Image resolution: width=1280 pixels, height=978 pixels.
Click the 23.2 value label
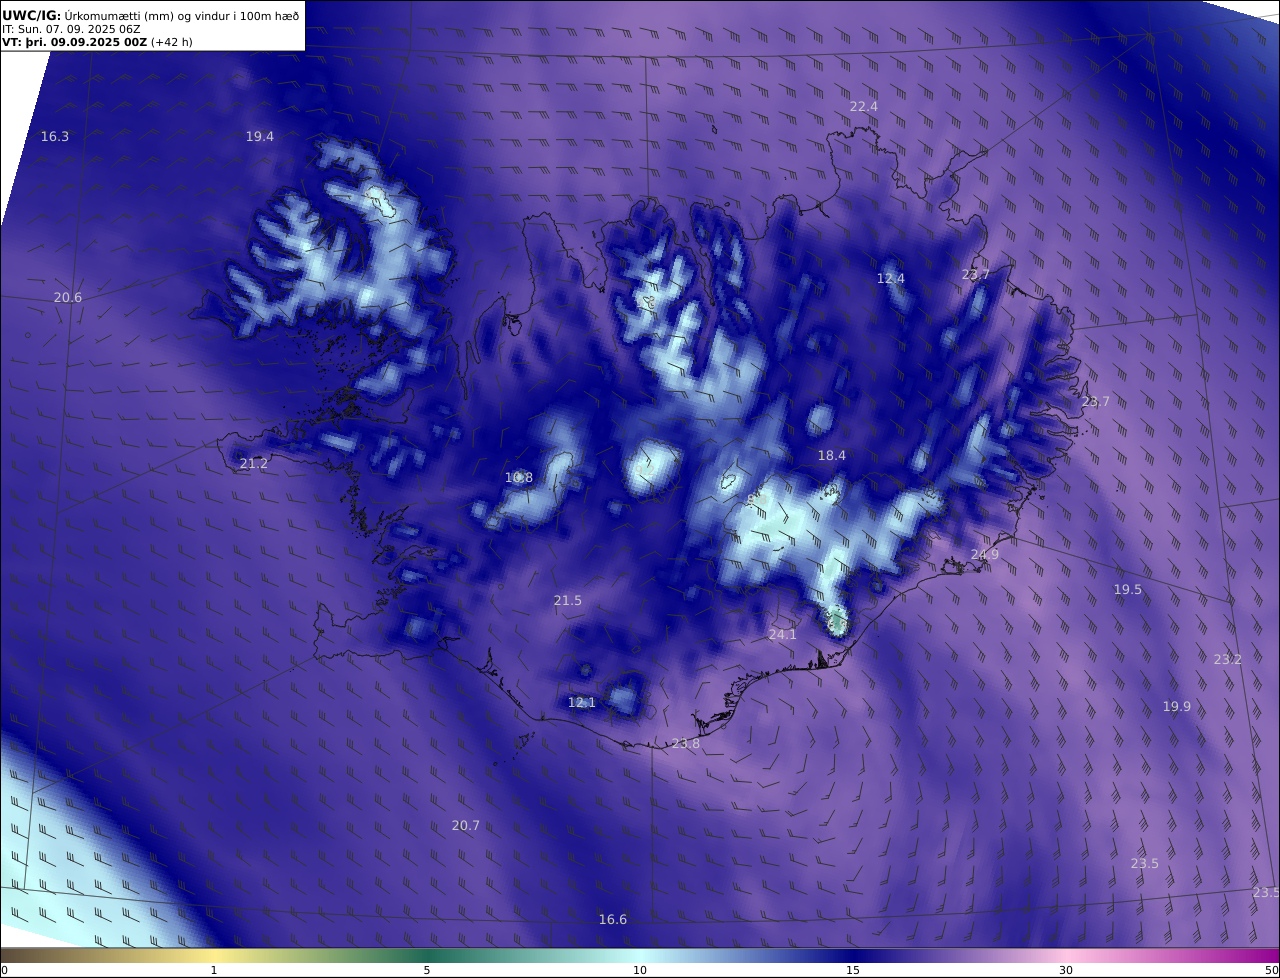pos(1228,660)
